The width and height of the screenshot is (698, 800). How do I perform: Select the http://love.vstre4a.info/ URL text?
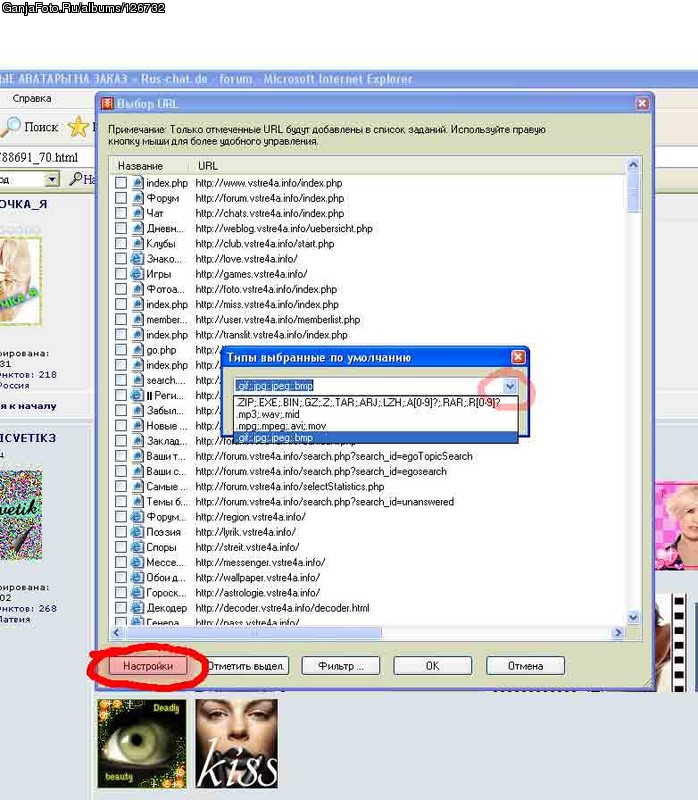[246, 259]
